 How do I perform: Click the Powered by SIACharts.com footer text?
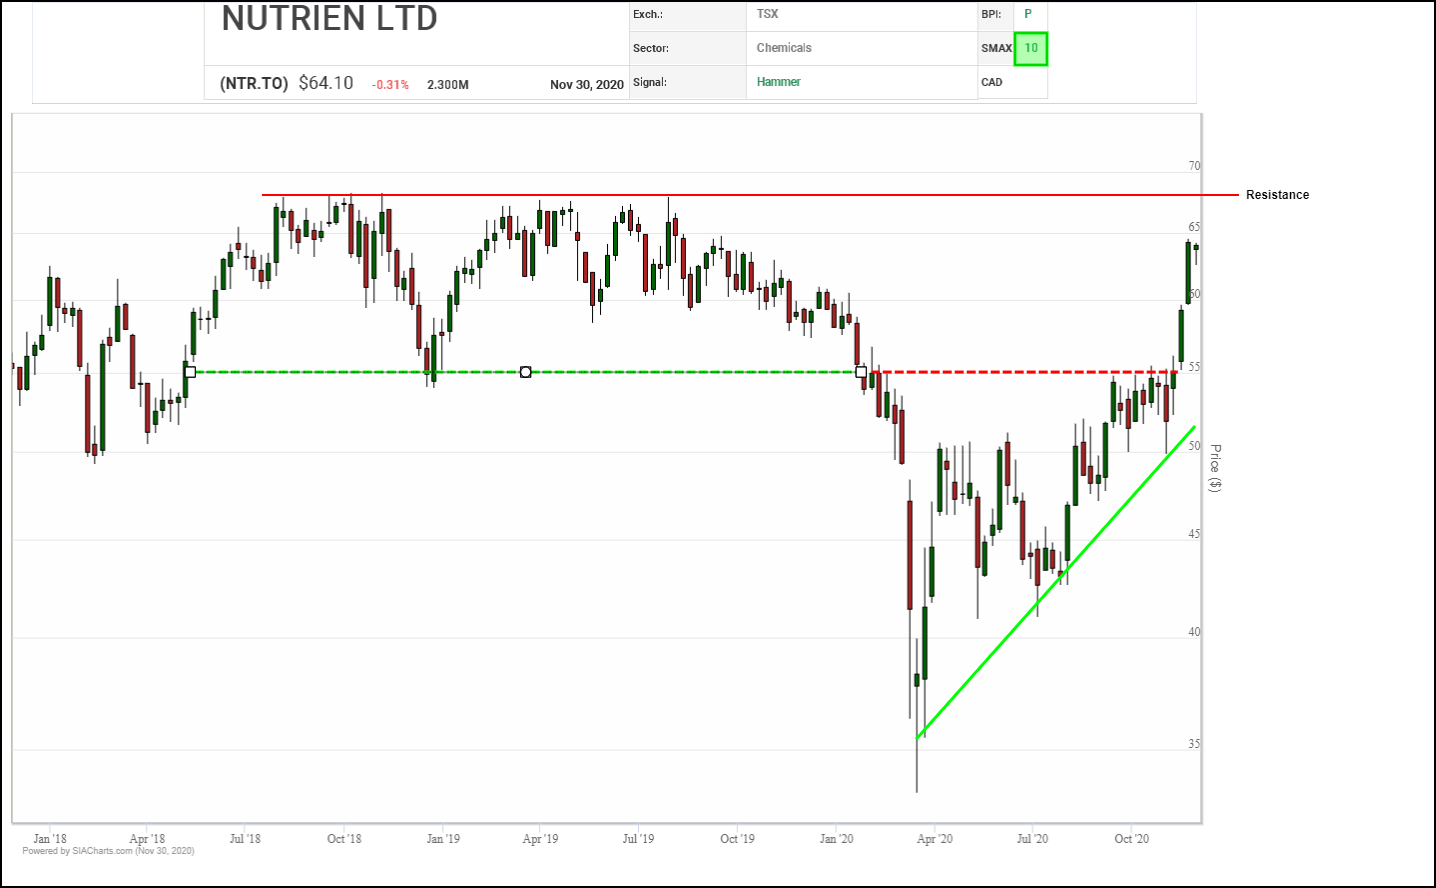pyautogui.click(x=108, y=851)
